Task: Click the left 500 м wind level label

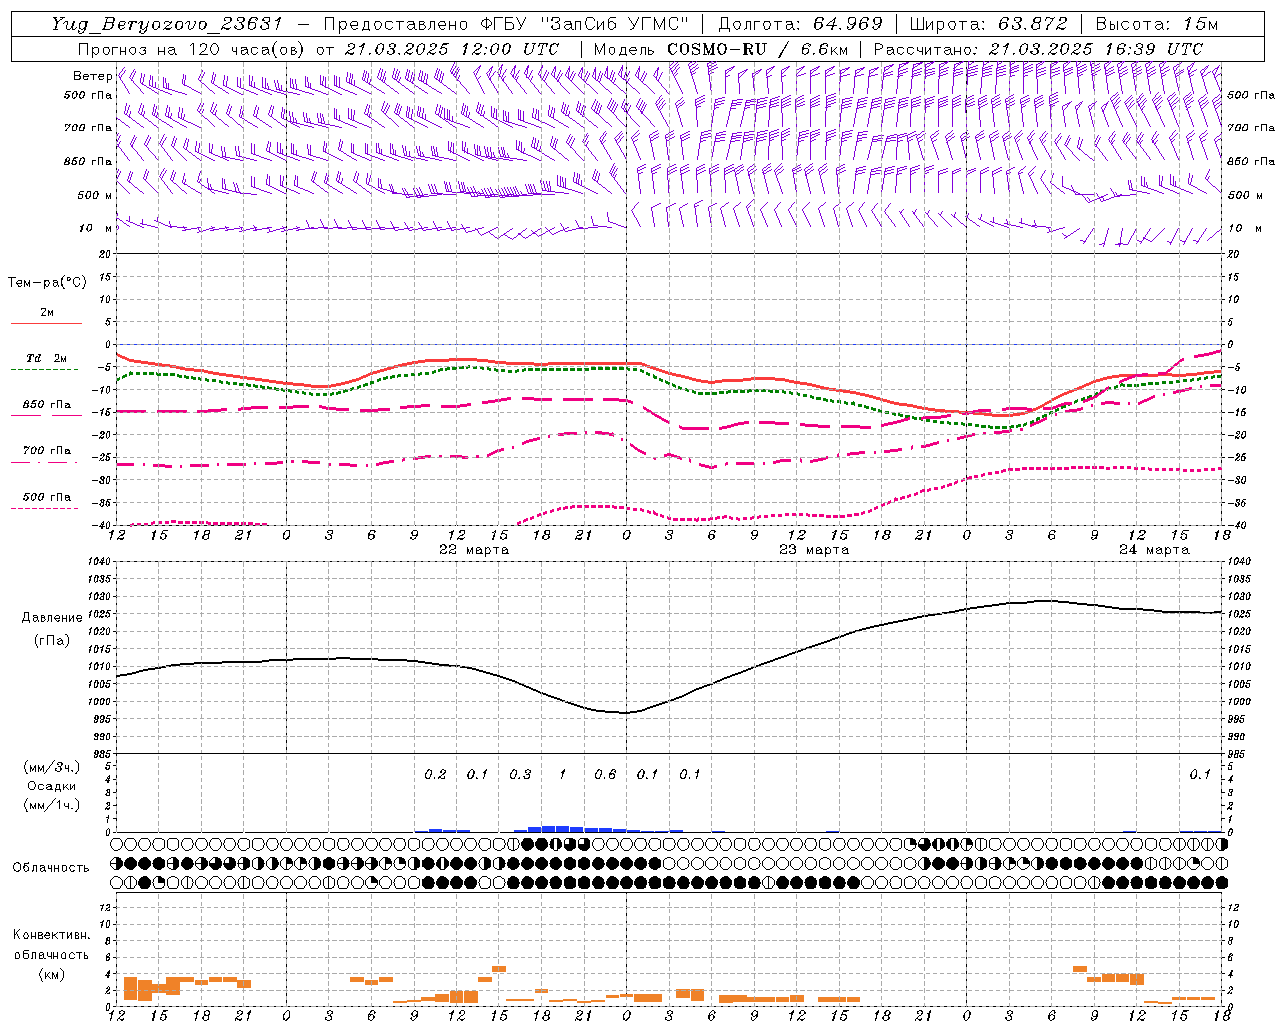Action: [x=95, y=195]
